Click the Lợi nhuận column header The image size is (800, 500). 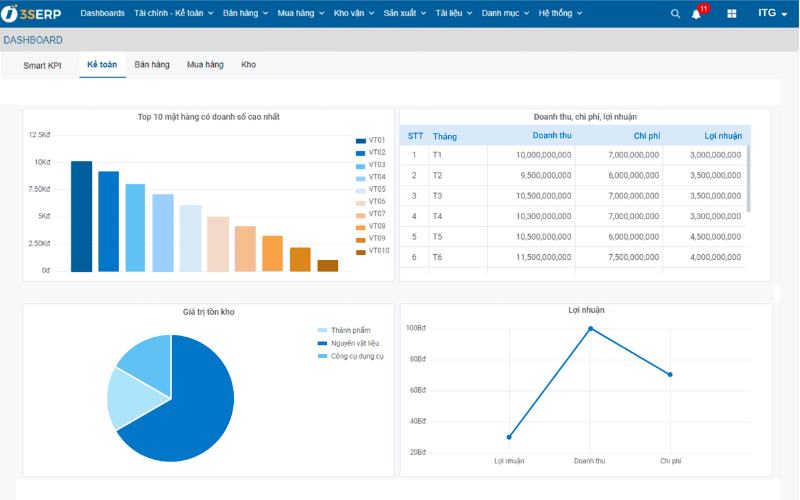723,136
